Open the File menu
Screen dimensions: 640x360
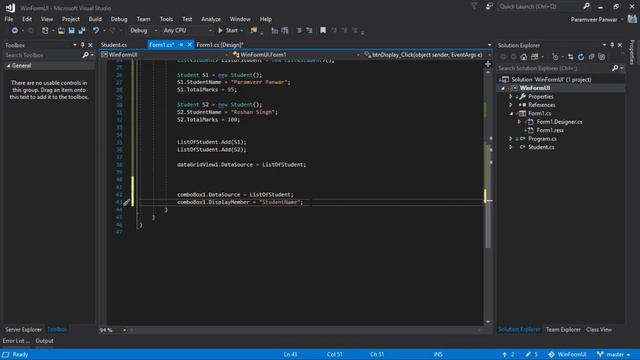(9, 19)
